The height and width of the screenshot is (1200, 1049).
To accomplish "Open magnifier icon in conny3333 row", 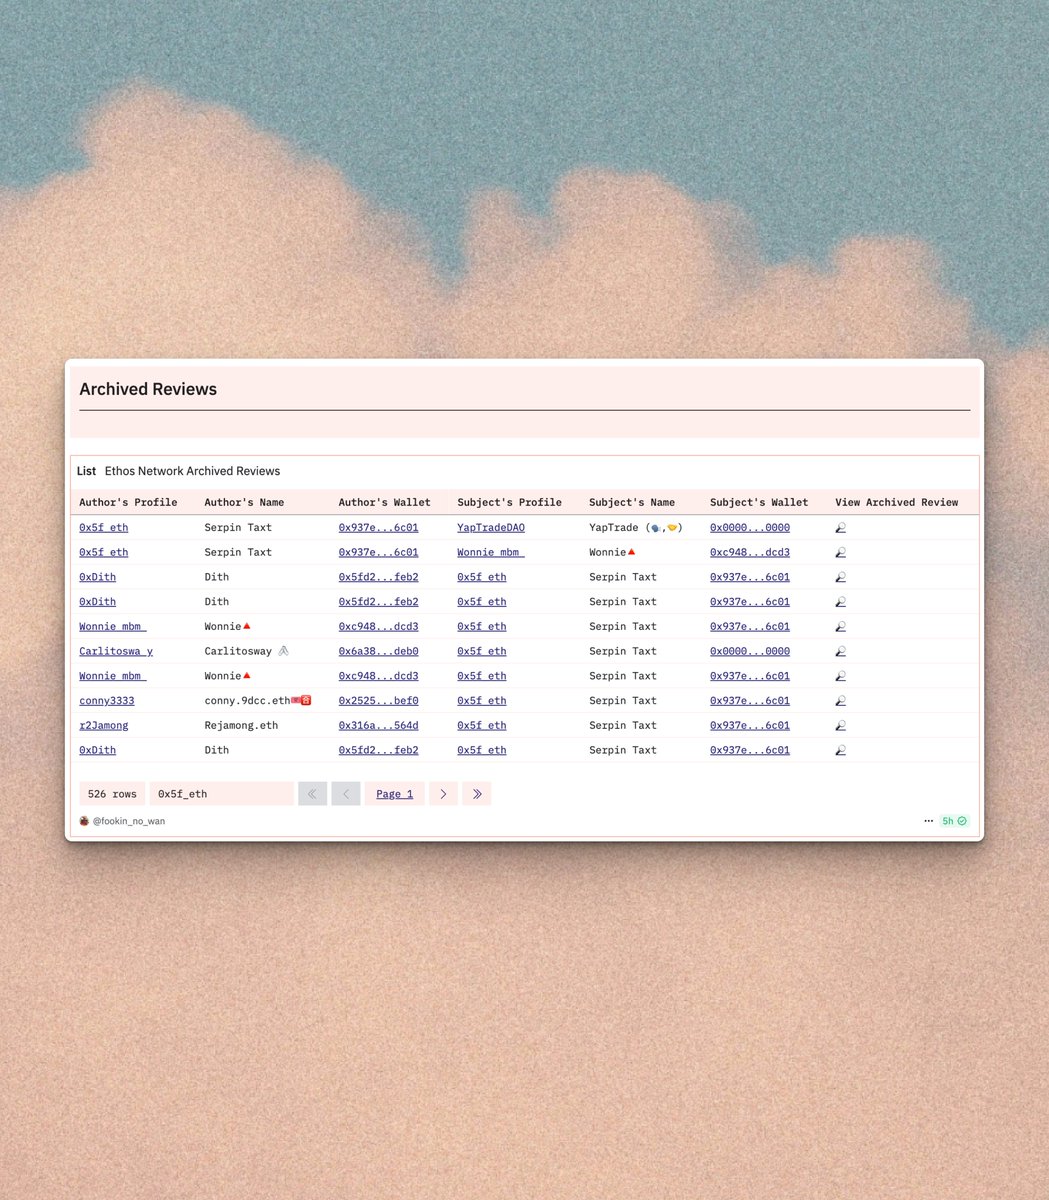I will coord(840,701).
